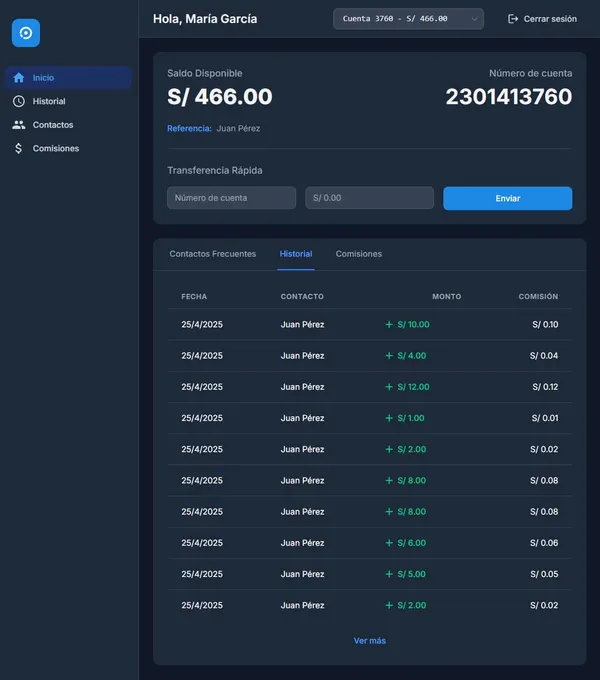Open Contactos from the sidebar

coord(68,125)
